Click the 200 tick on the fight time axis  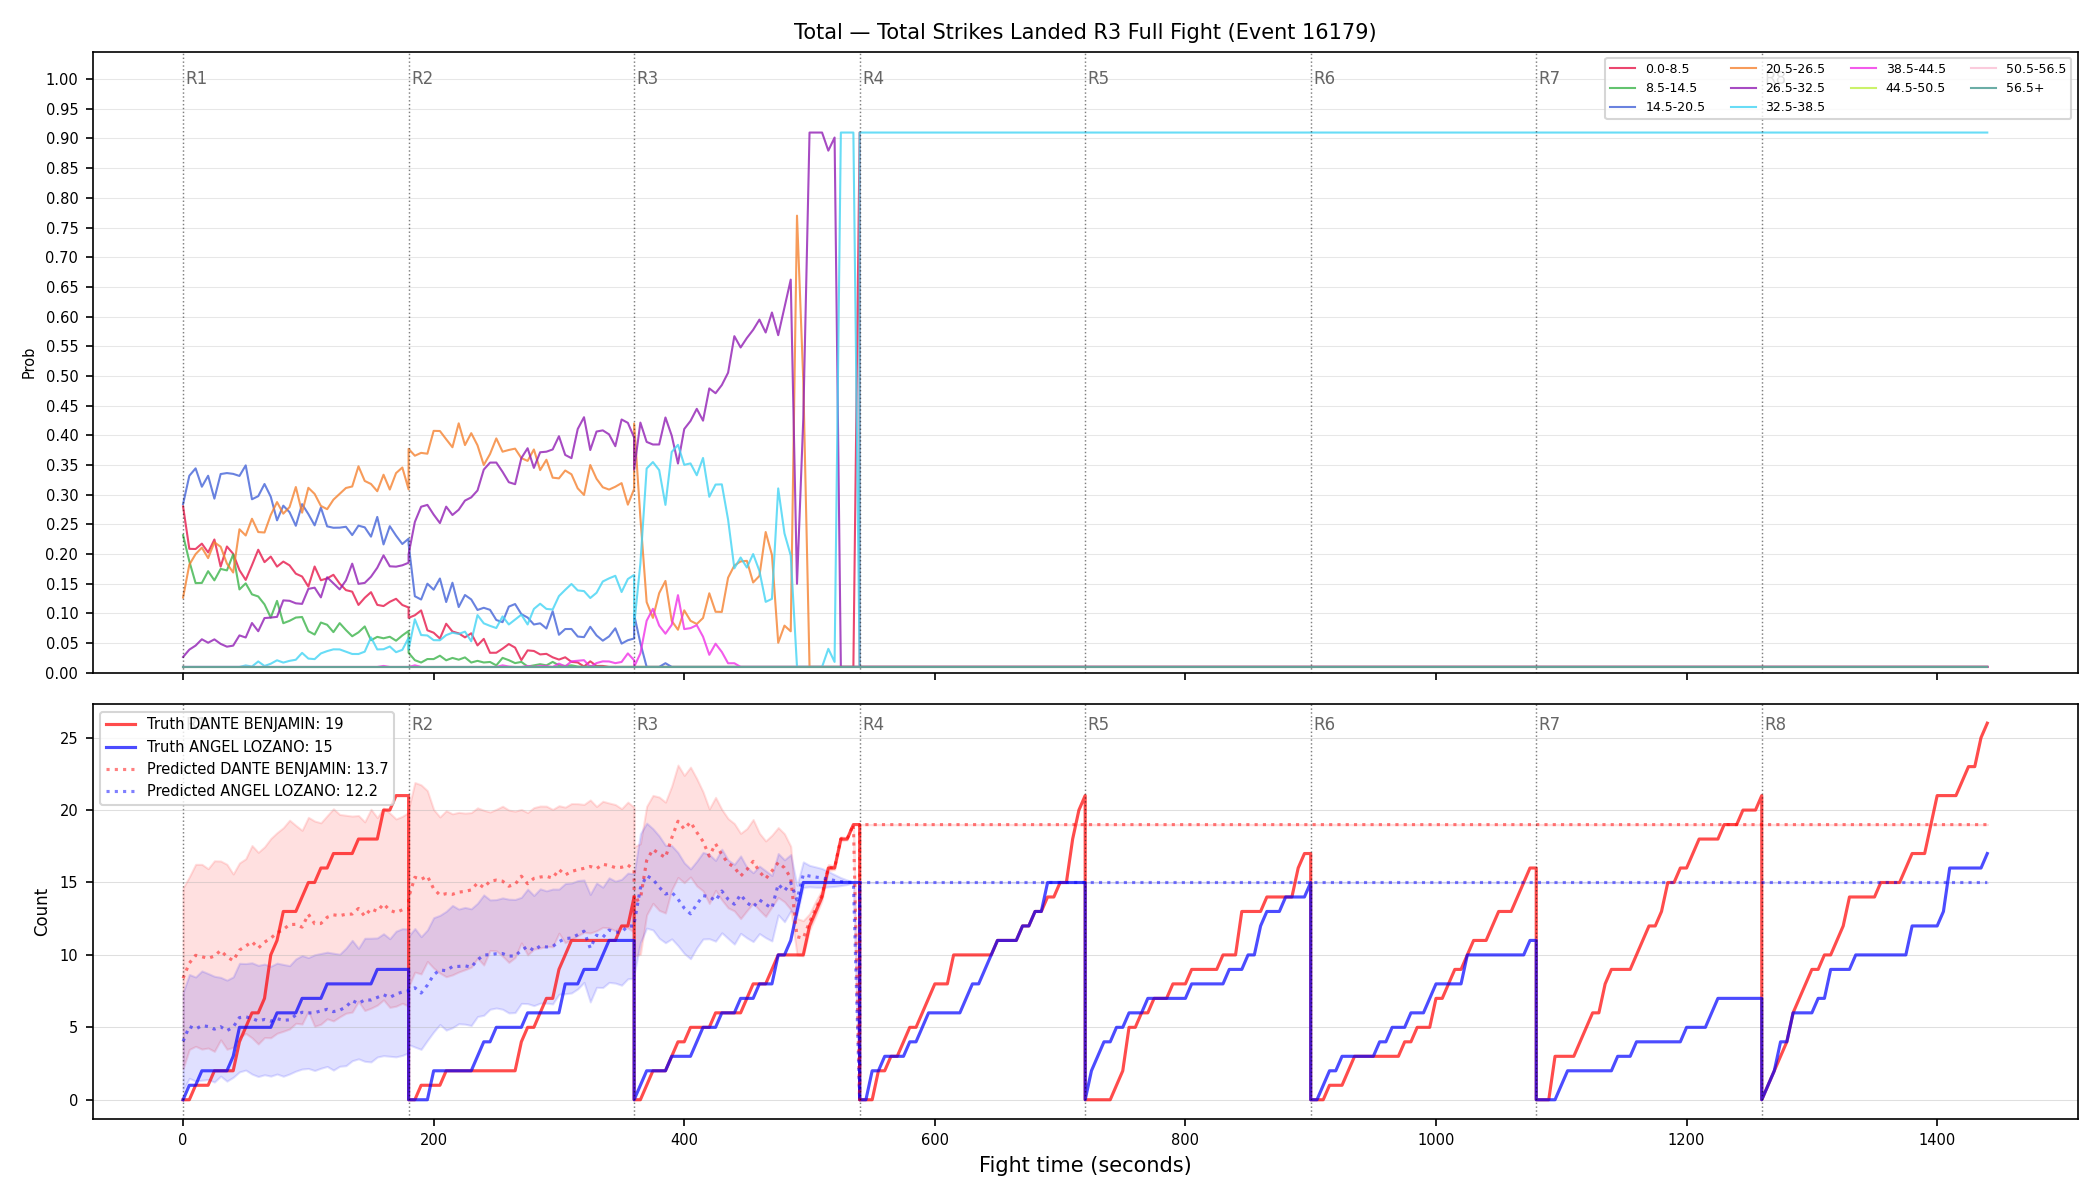coord(433,1138)
